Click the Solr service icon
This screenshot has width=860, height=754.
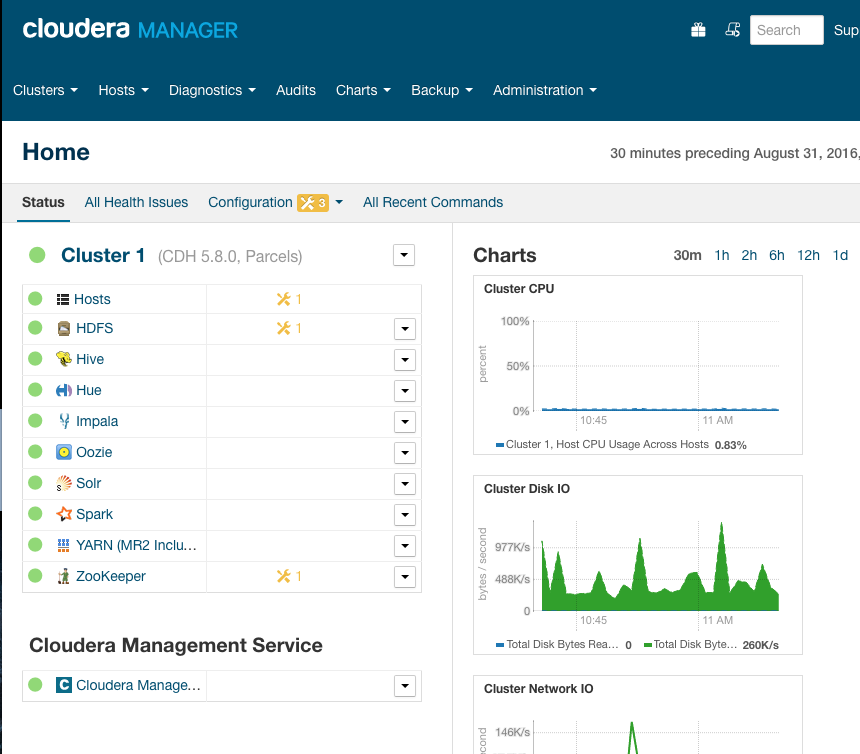[64, 483]
